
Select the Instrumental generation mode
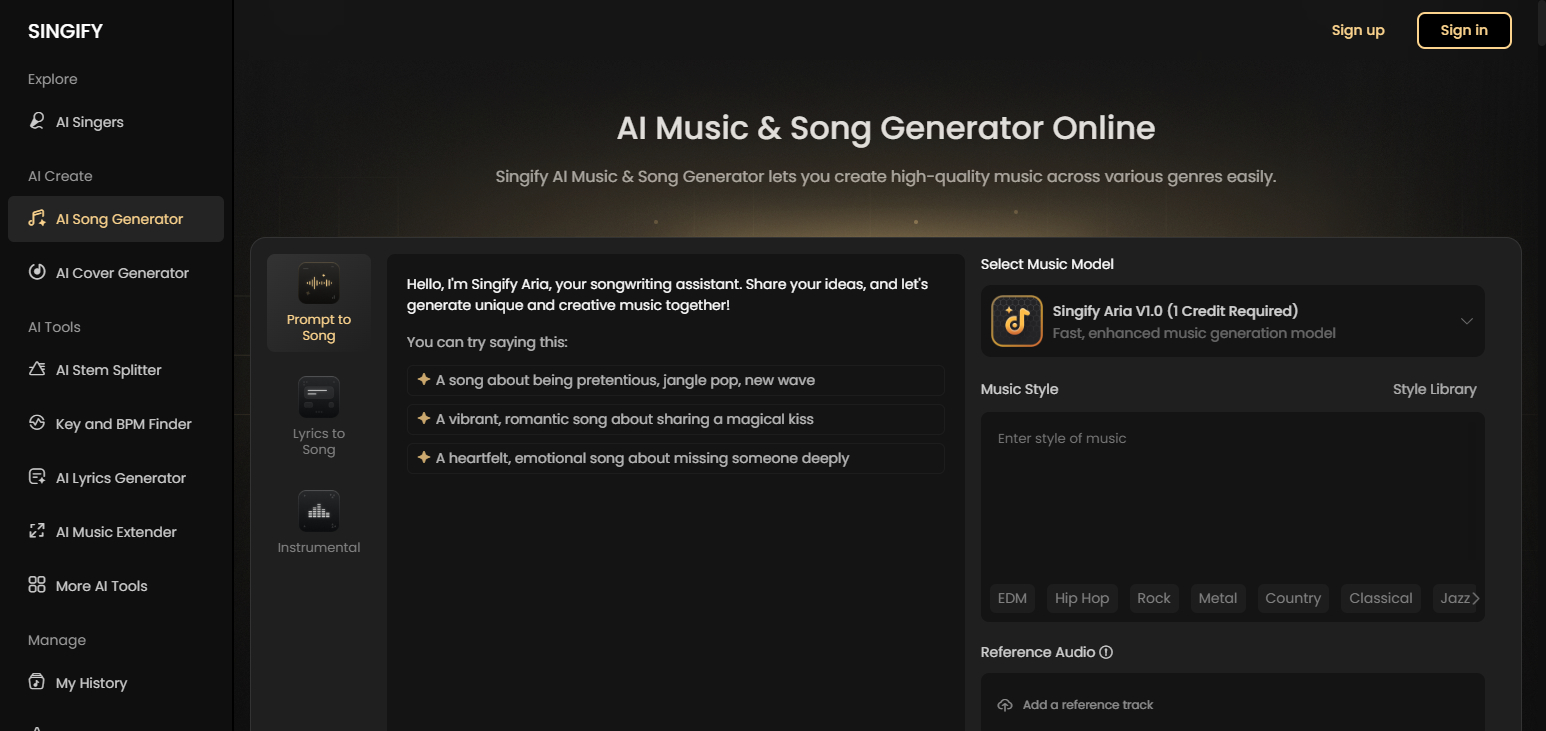[x=318, y=521]
